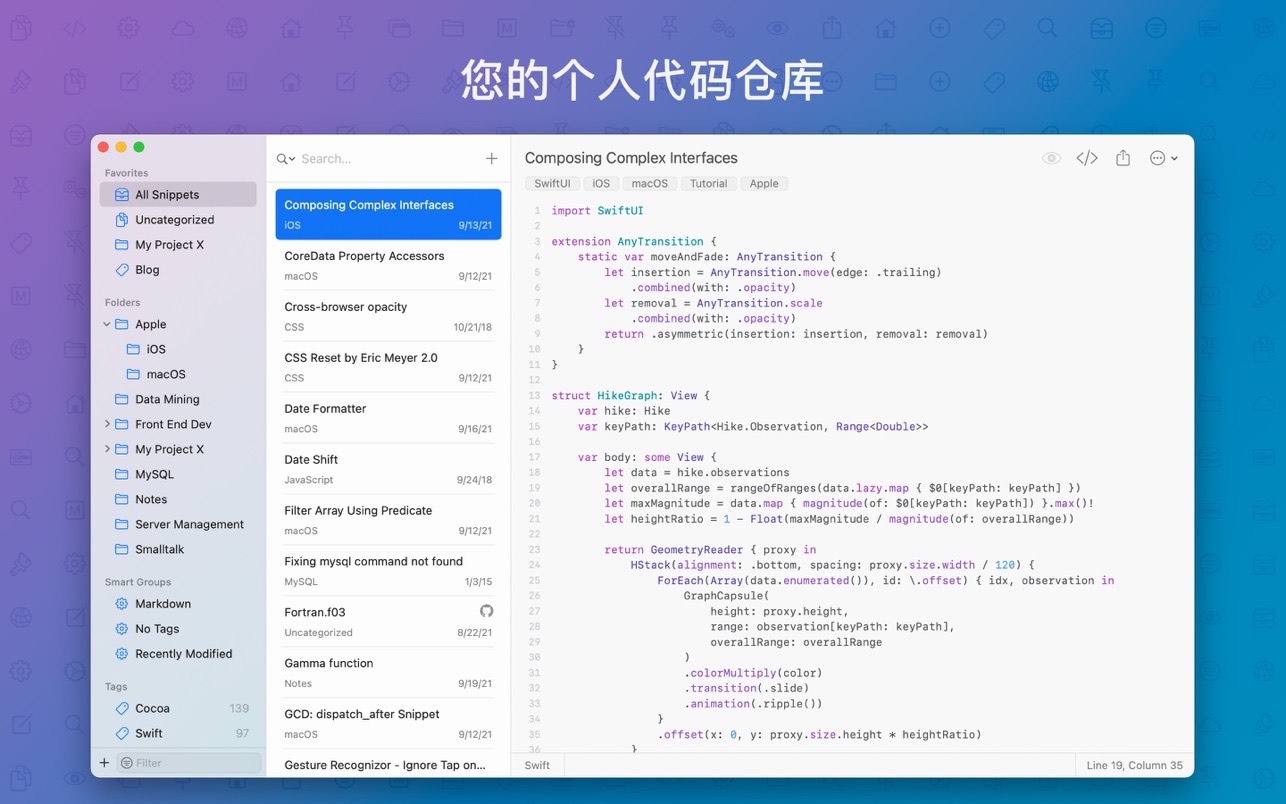This screenshot has width=1286, height=804.
Task: Click the All Snippets tray icon
Action: (121, 195)
